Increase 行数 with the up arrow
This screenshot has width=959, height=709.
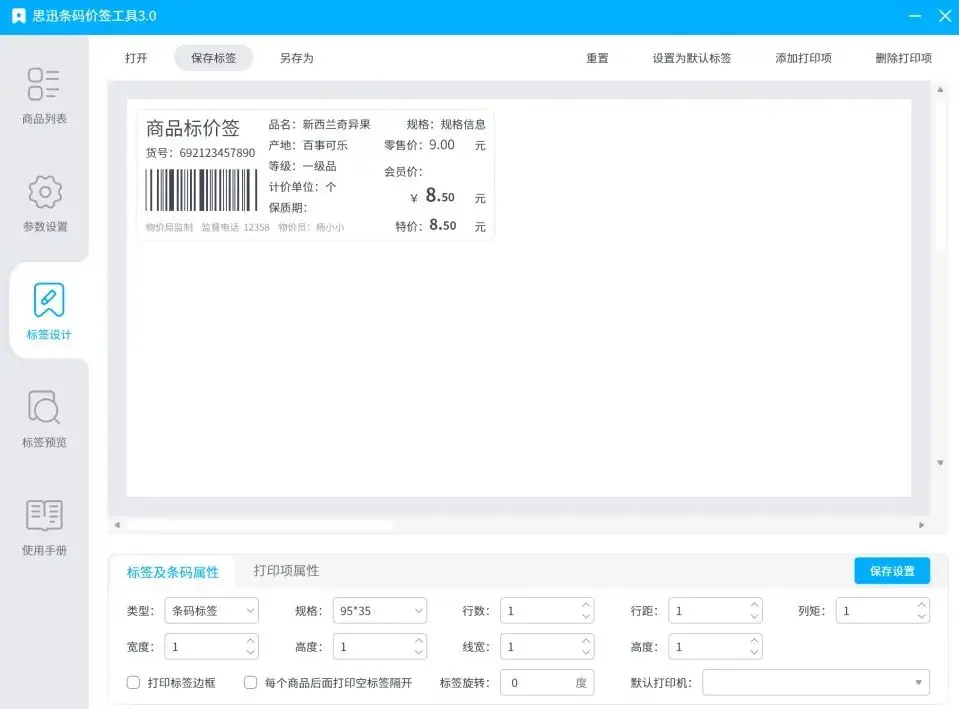[586, 604]
